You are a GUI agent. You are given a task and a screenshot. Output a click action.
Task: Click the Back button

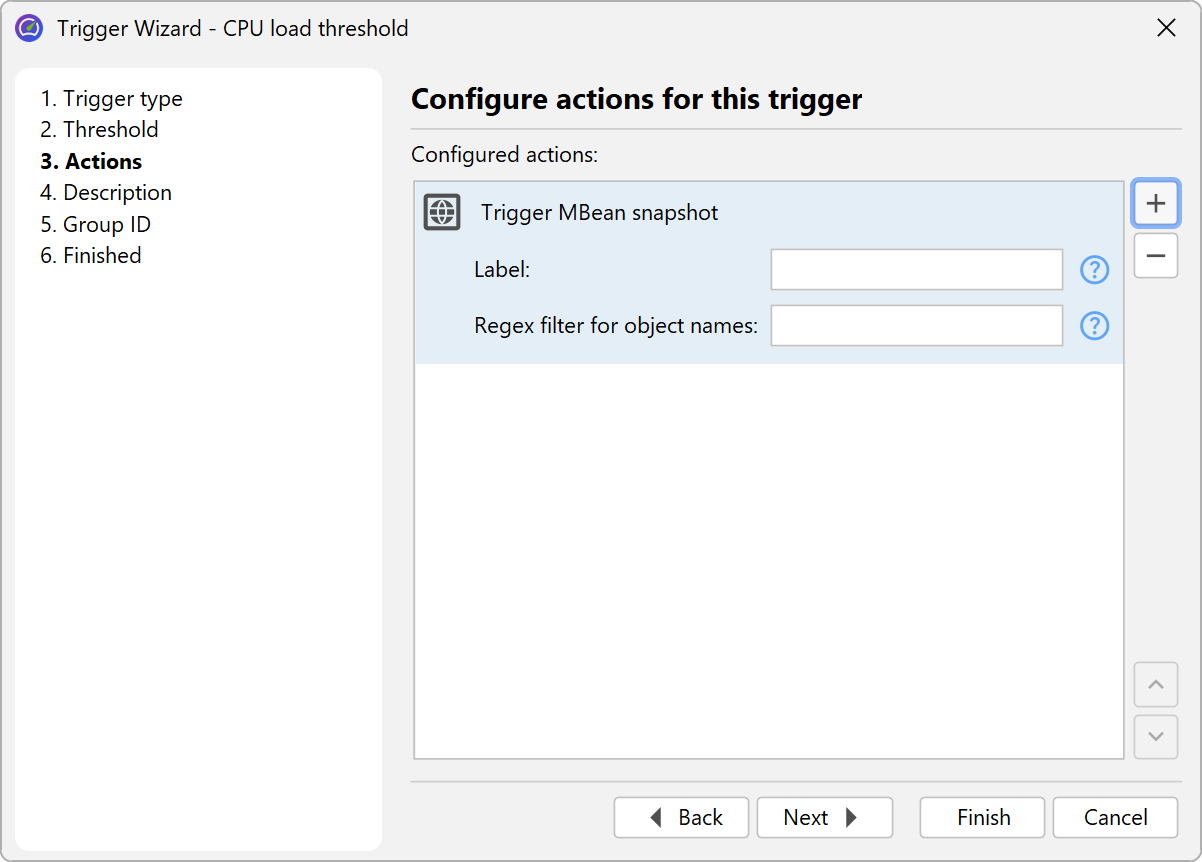pos(682,818)
